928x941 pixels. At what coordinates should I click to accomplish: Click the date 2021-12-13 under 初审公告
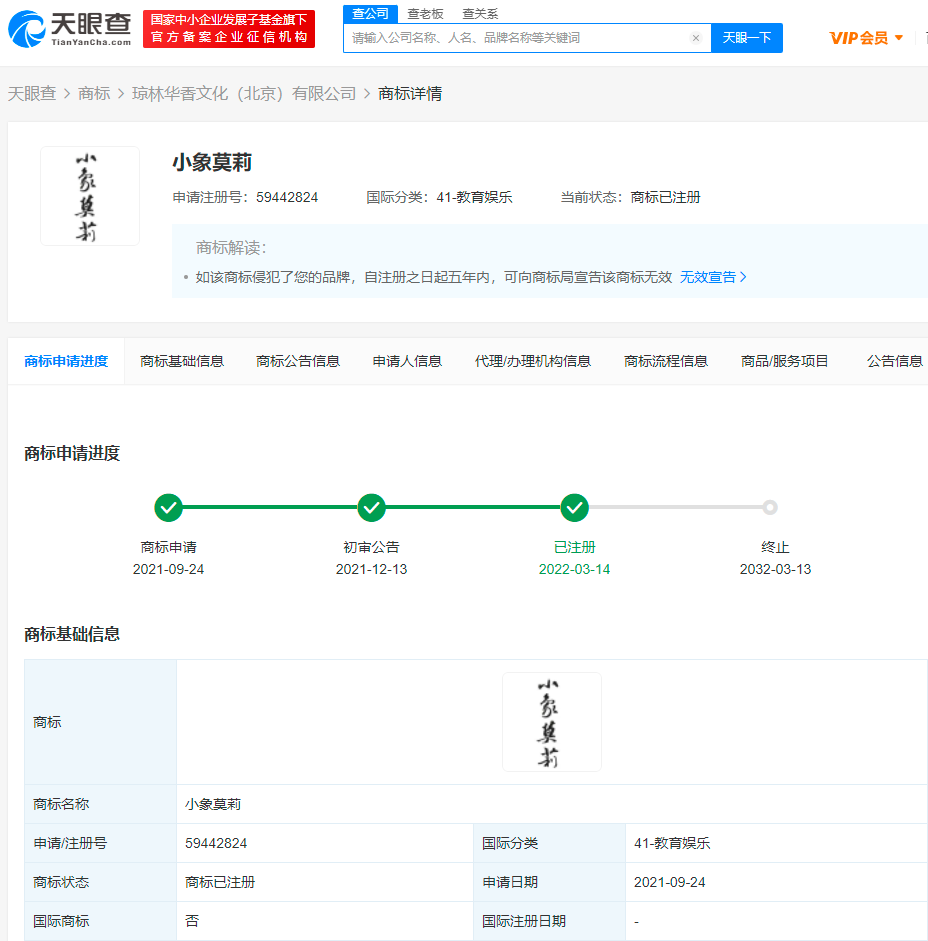372,569
